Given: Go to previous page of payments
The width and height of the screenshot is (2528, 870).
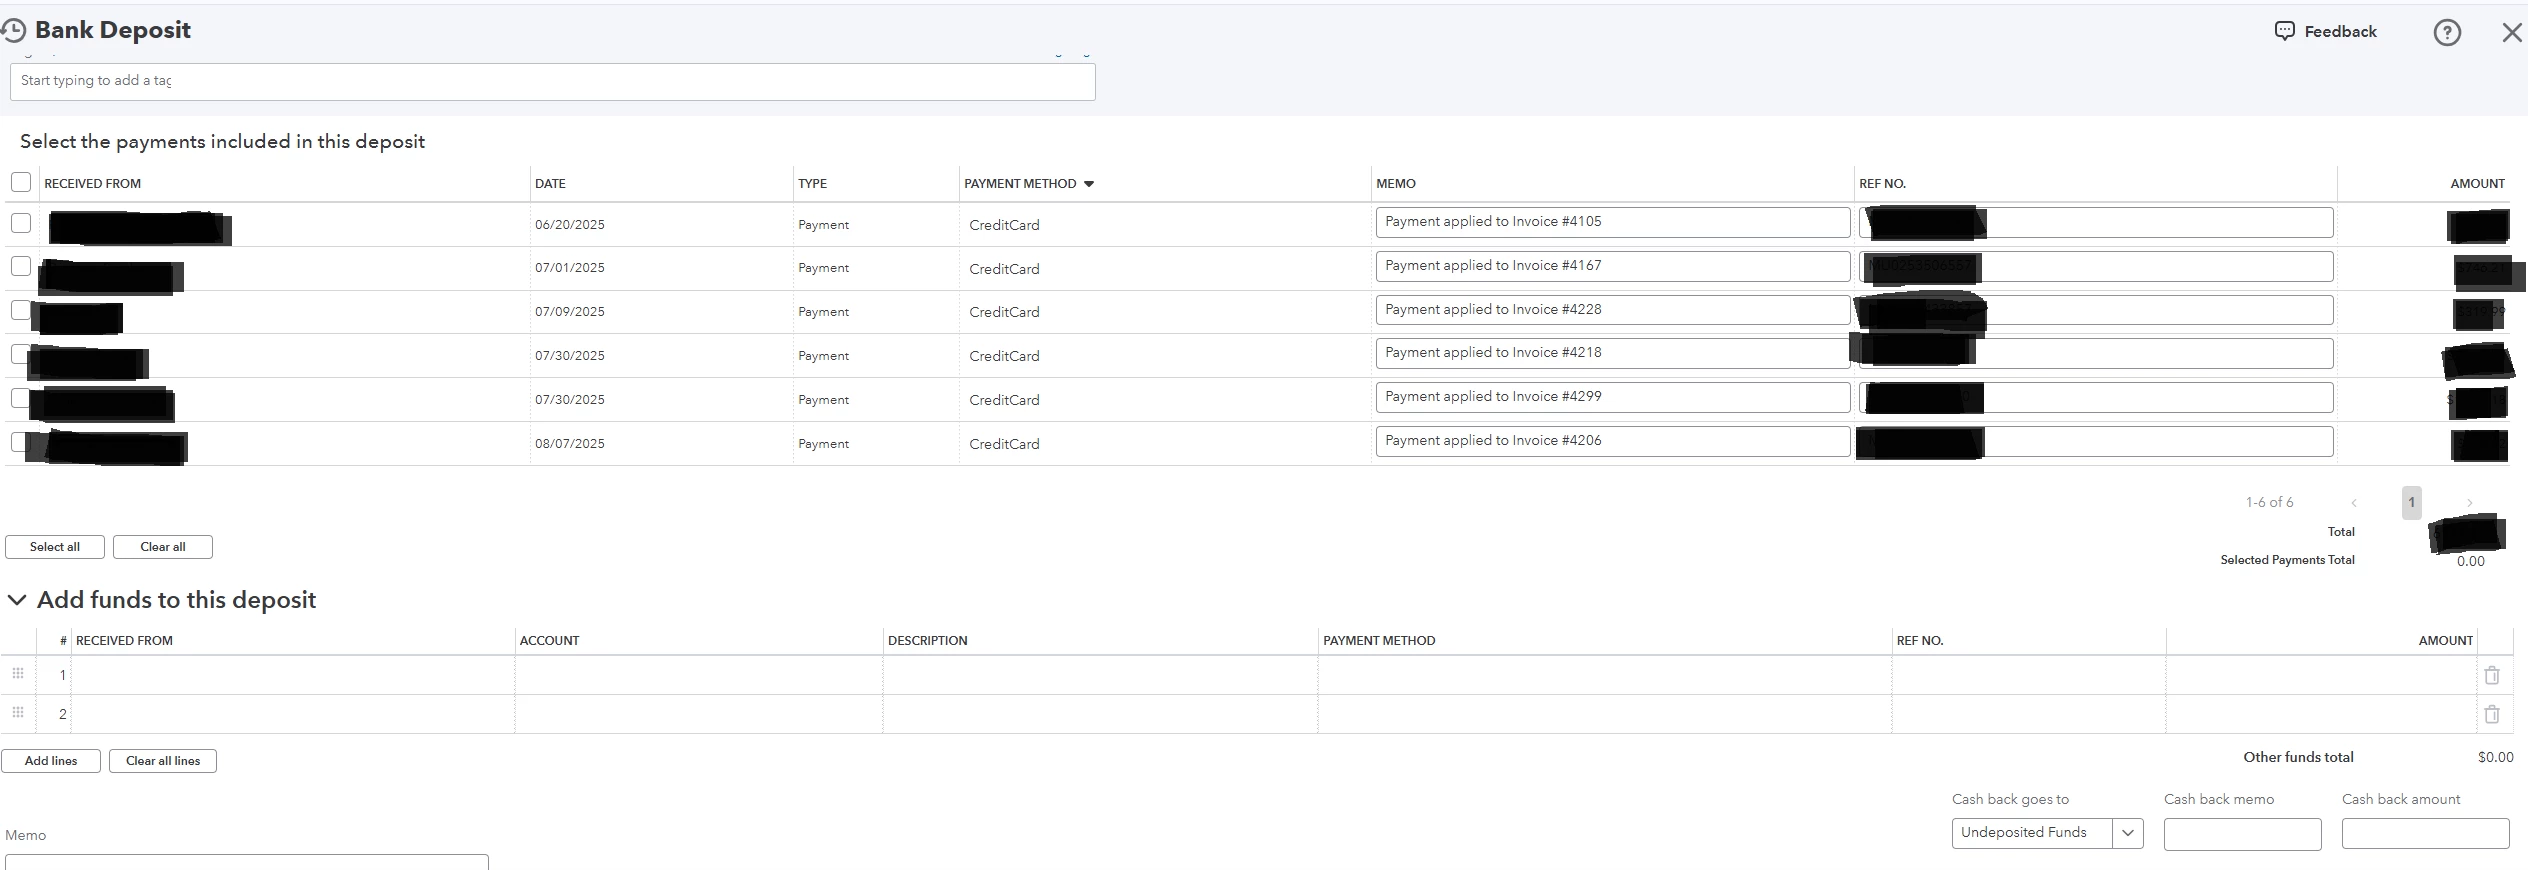Looking at the screenshot, I should (x=2354, y=503).
